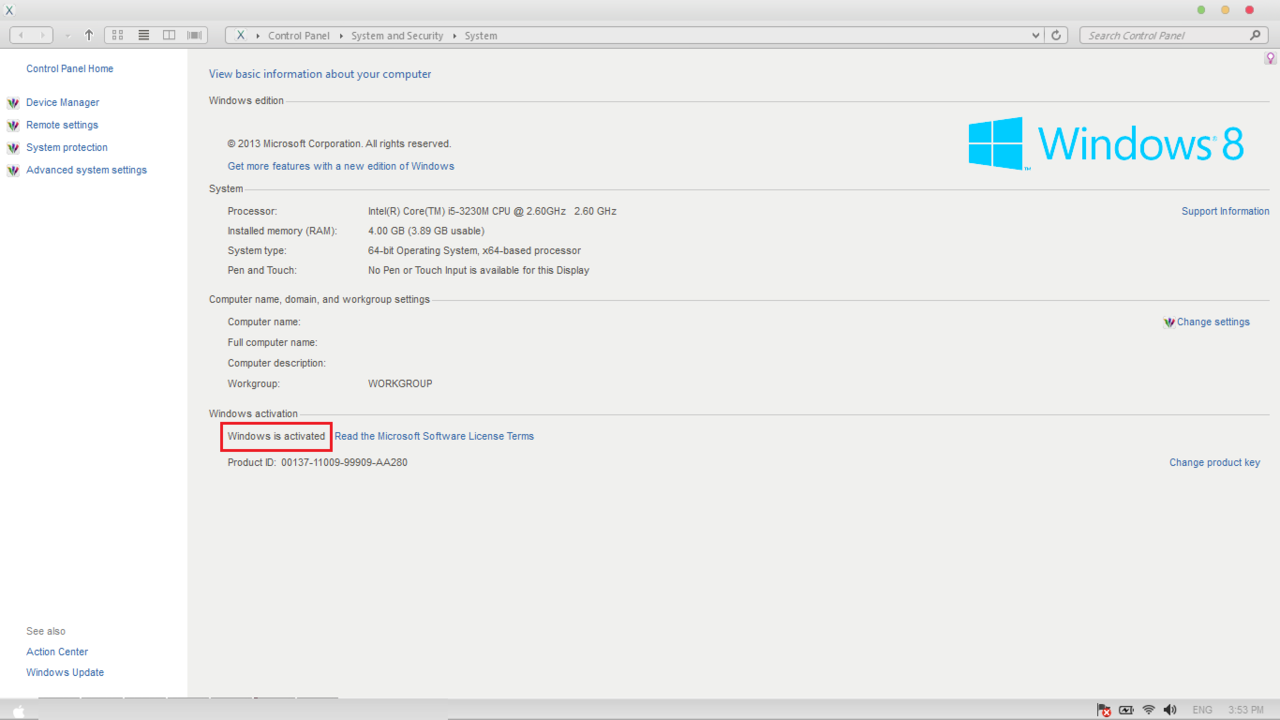Image resolution: width=1280 pixels, height=720 pixels.
Task: Click ENG language indicator
Action: tap(1202, 710)
